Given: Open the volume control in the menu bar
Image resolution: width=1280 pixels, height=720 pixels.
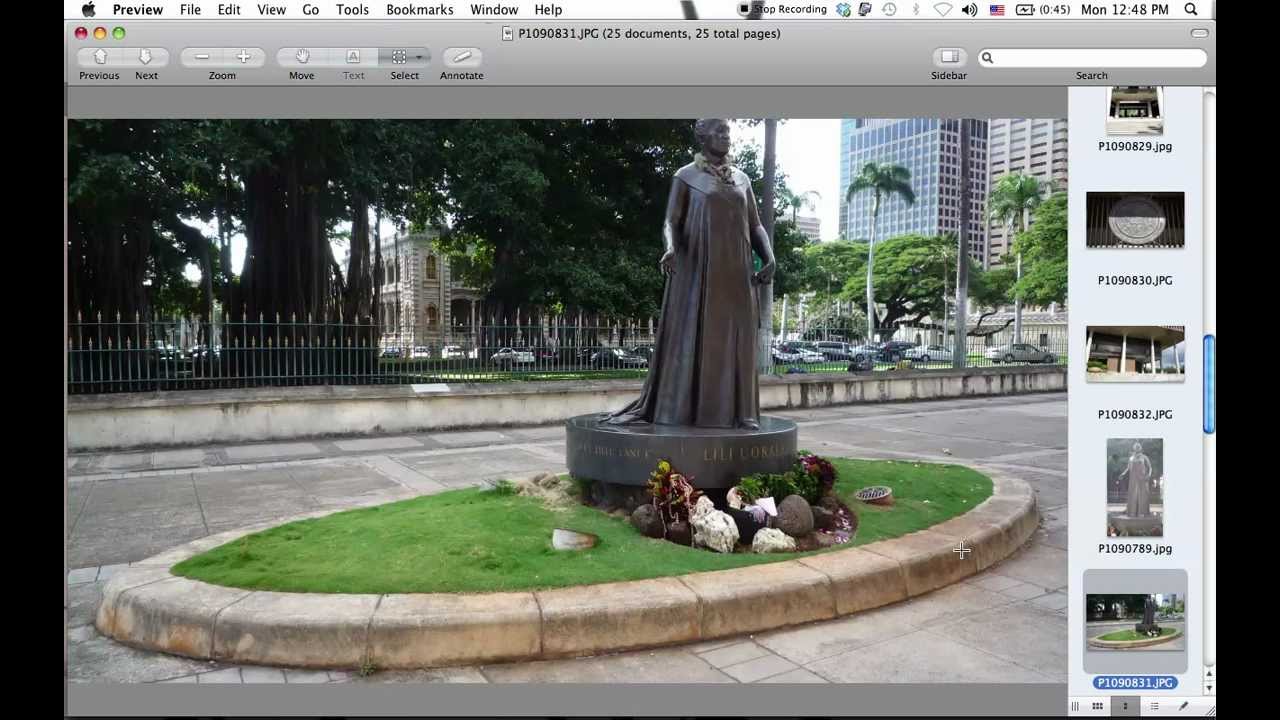Looking at the screenshot, I should point(969,10).
